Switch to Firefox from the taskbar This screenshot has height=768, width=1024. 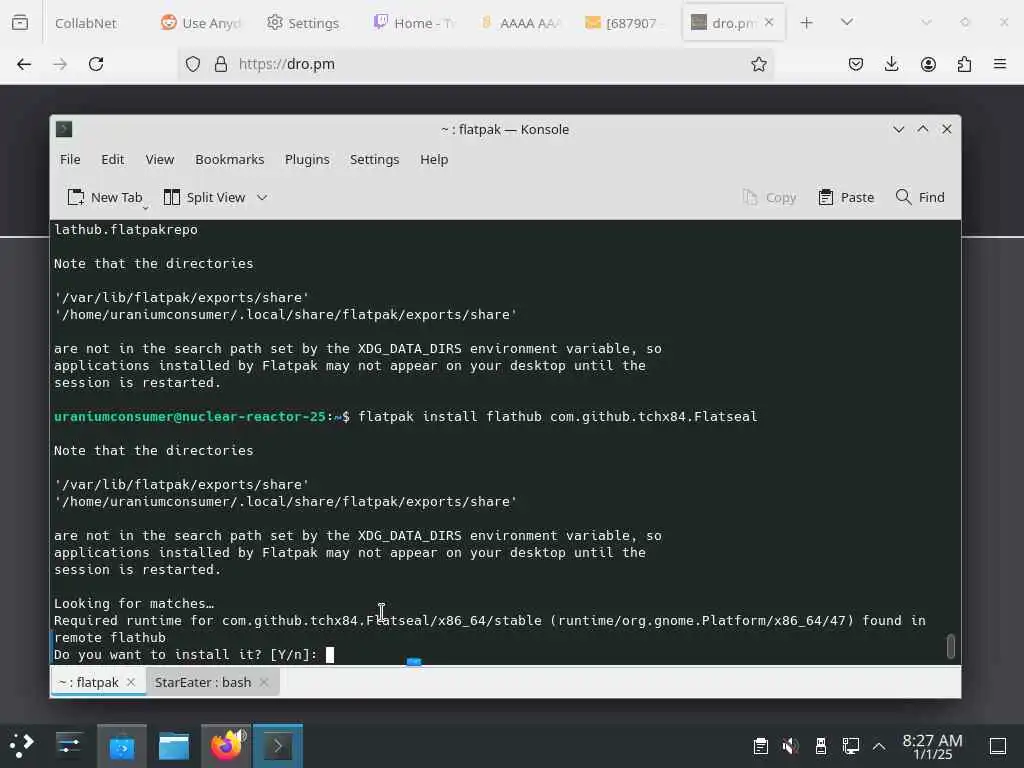(x=226, y=745)
